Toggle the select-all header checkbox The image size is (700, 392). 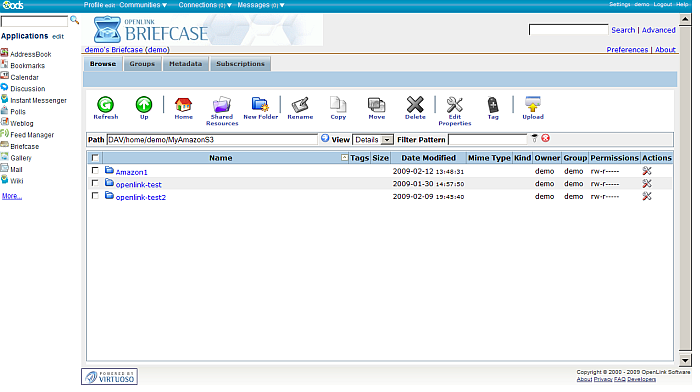click(x=95, y=158)
